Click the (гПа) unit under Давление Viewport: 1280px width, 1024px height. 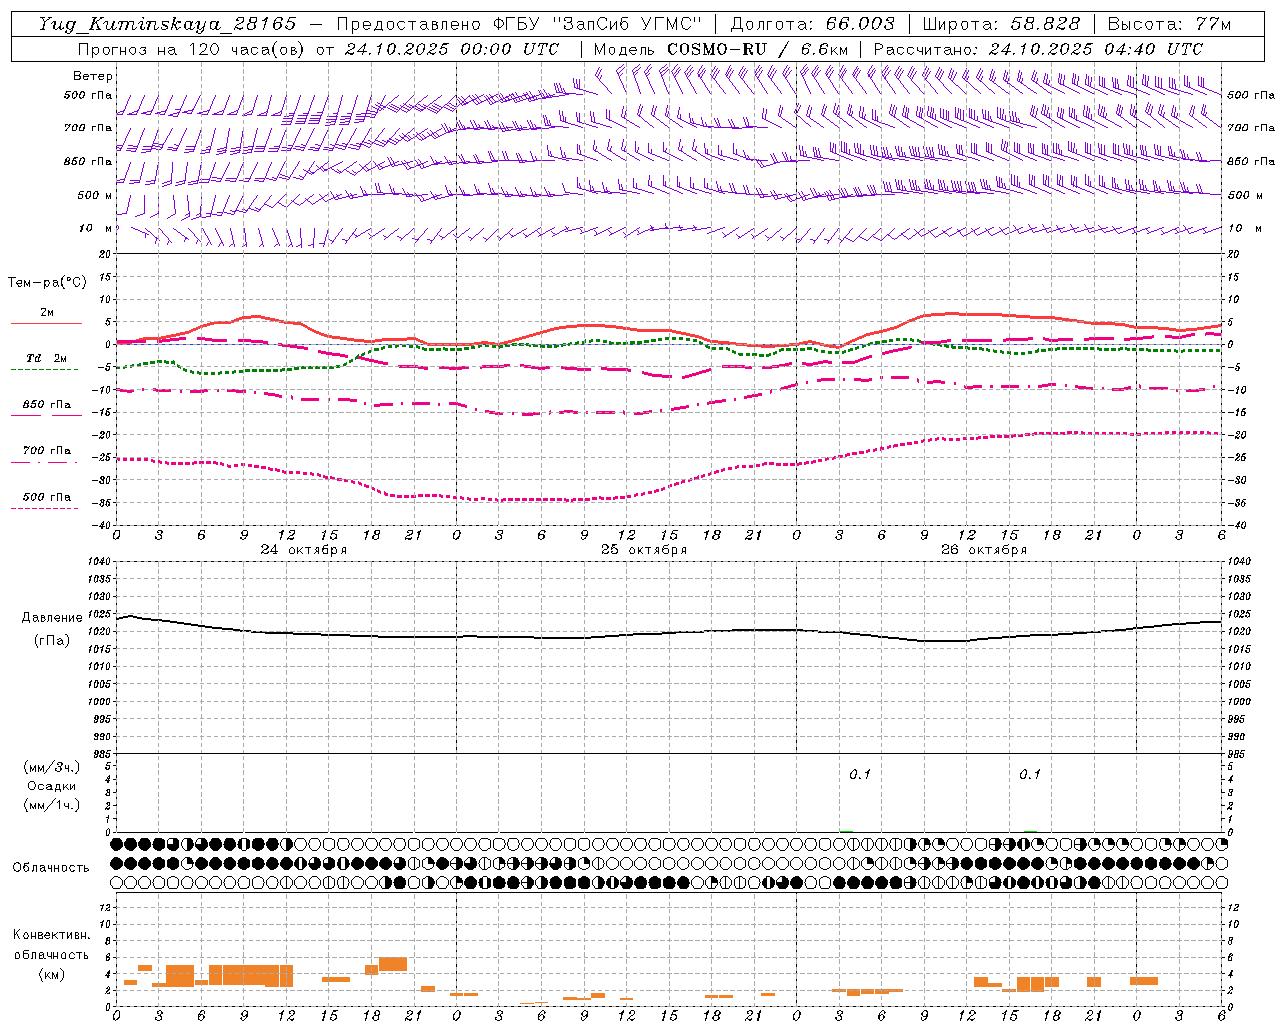pos(52,641)
